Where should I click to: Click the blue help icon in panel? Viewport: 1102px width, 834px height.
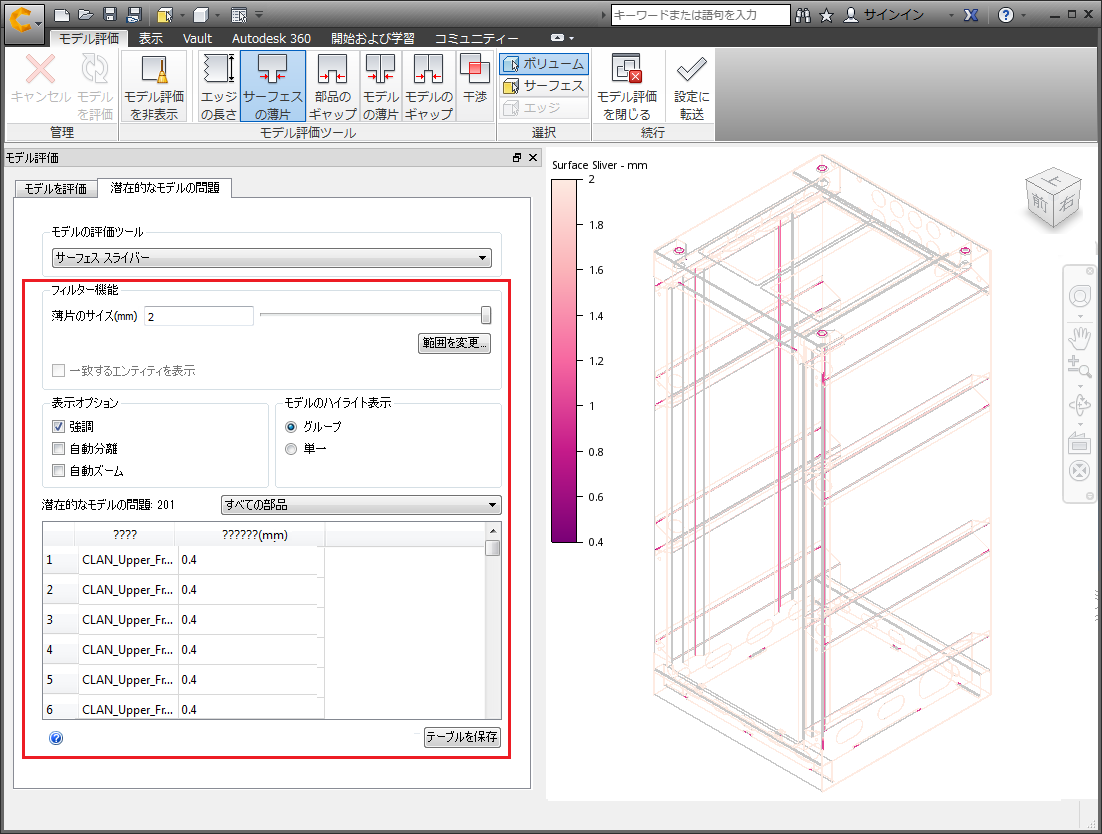tap(56, 738)
